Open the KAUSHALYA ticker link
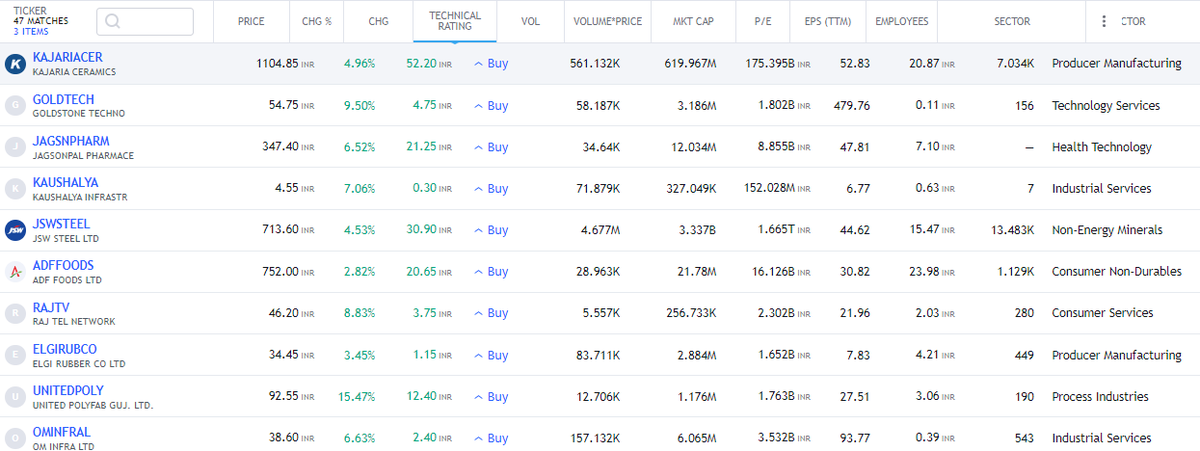The width and height of the screenshot is (1200, 451). point(66,183)
